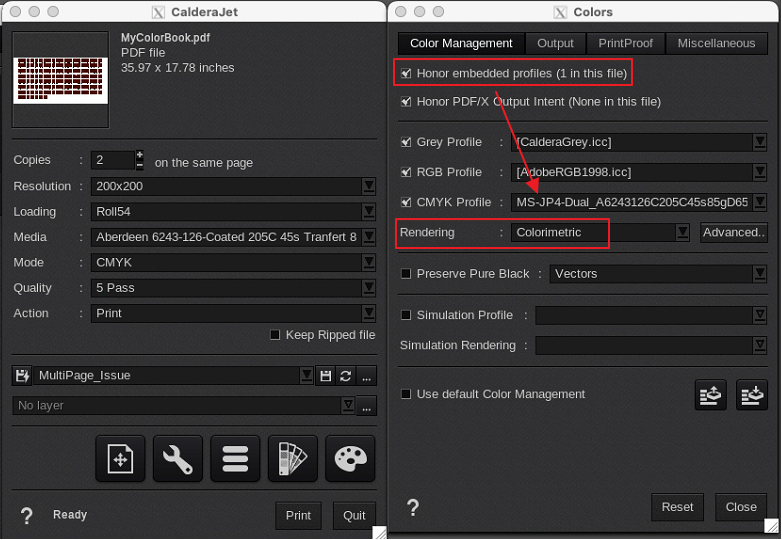Click the Advanced.. rendering button
Viewport: 782px width, 540px height.
point(733,232)
